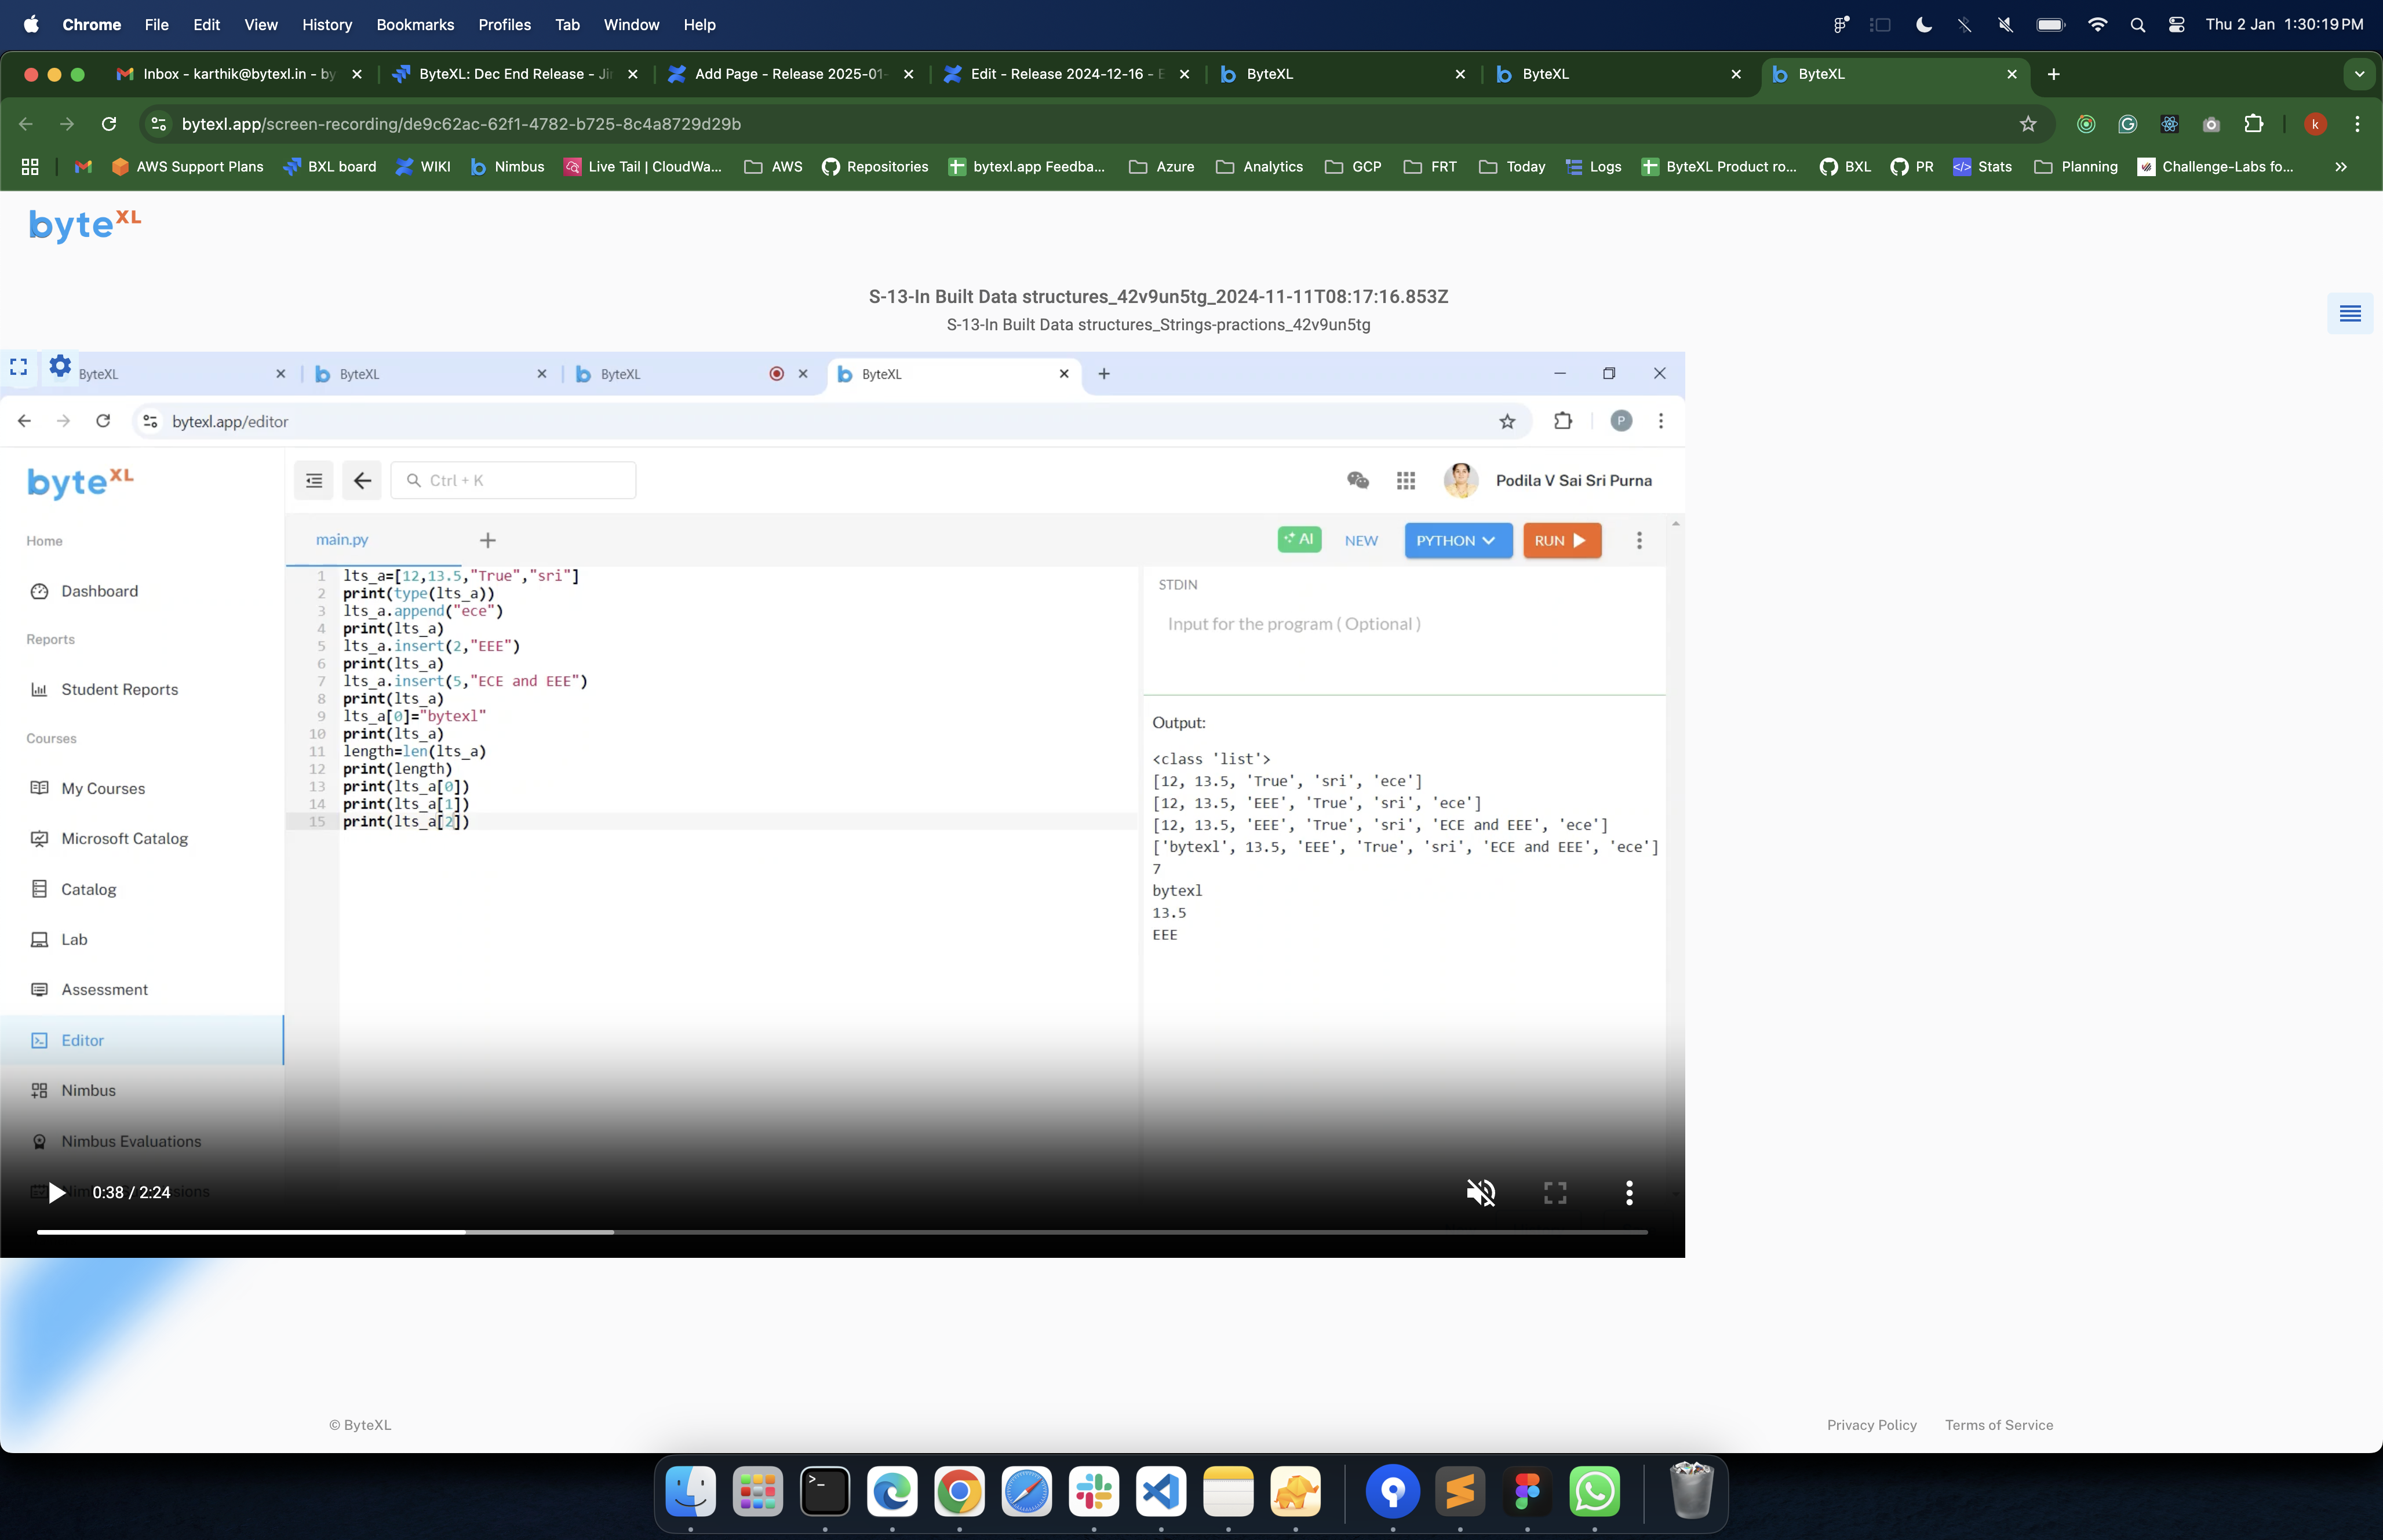The image size is (2383, 1540).
Task: Open the Privacy Policy link
Action: coord(1872,1425)
